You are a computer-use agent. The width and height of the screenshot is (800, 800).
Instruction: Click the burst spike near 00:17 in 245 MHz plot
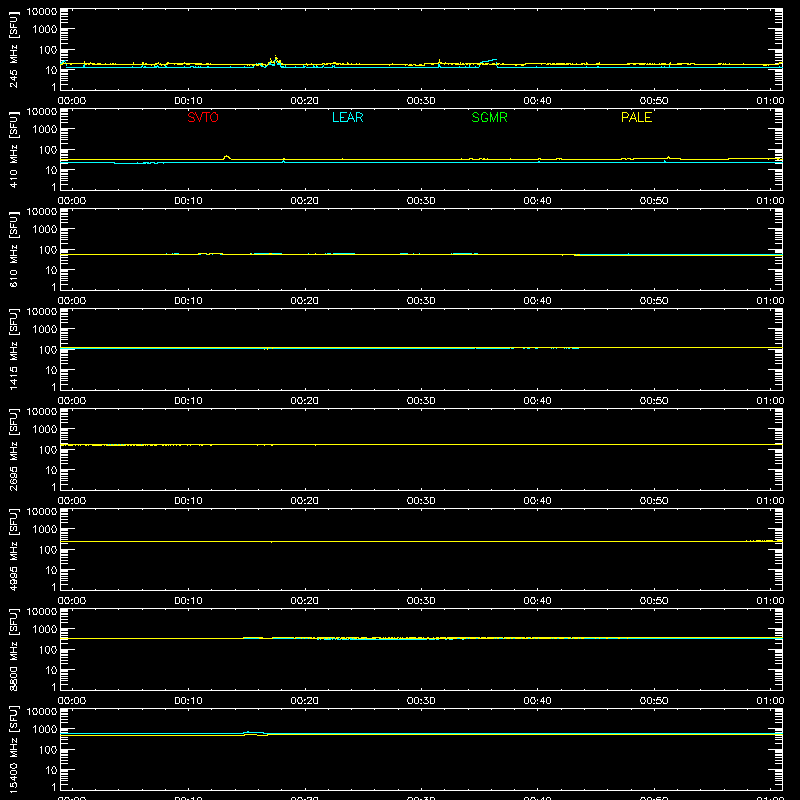(276, 61)
